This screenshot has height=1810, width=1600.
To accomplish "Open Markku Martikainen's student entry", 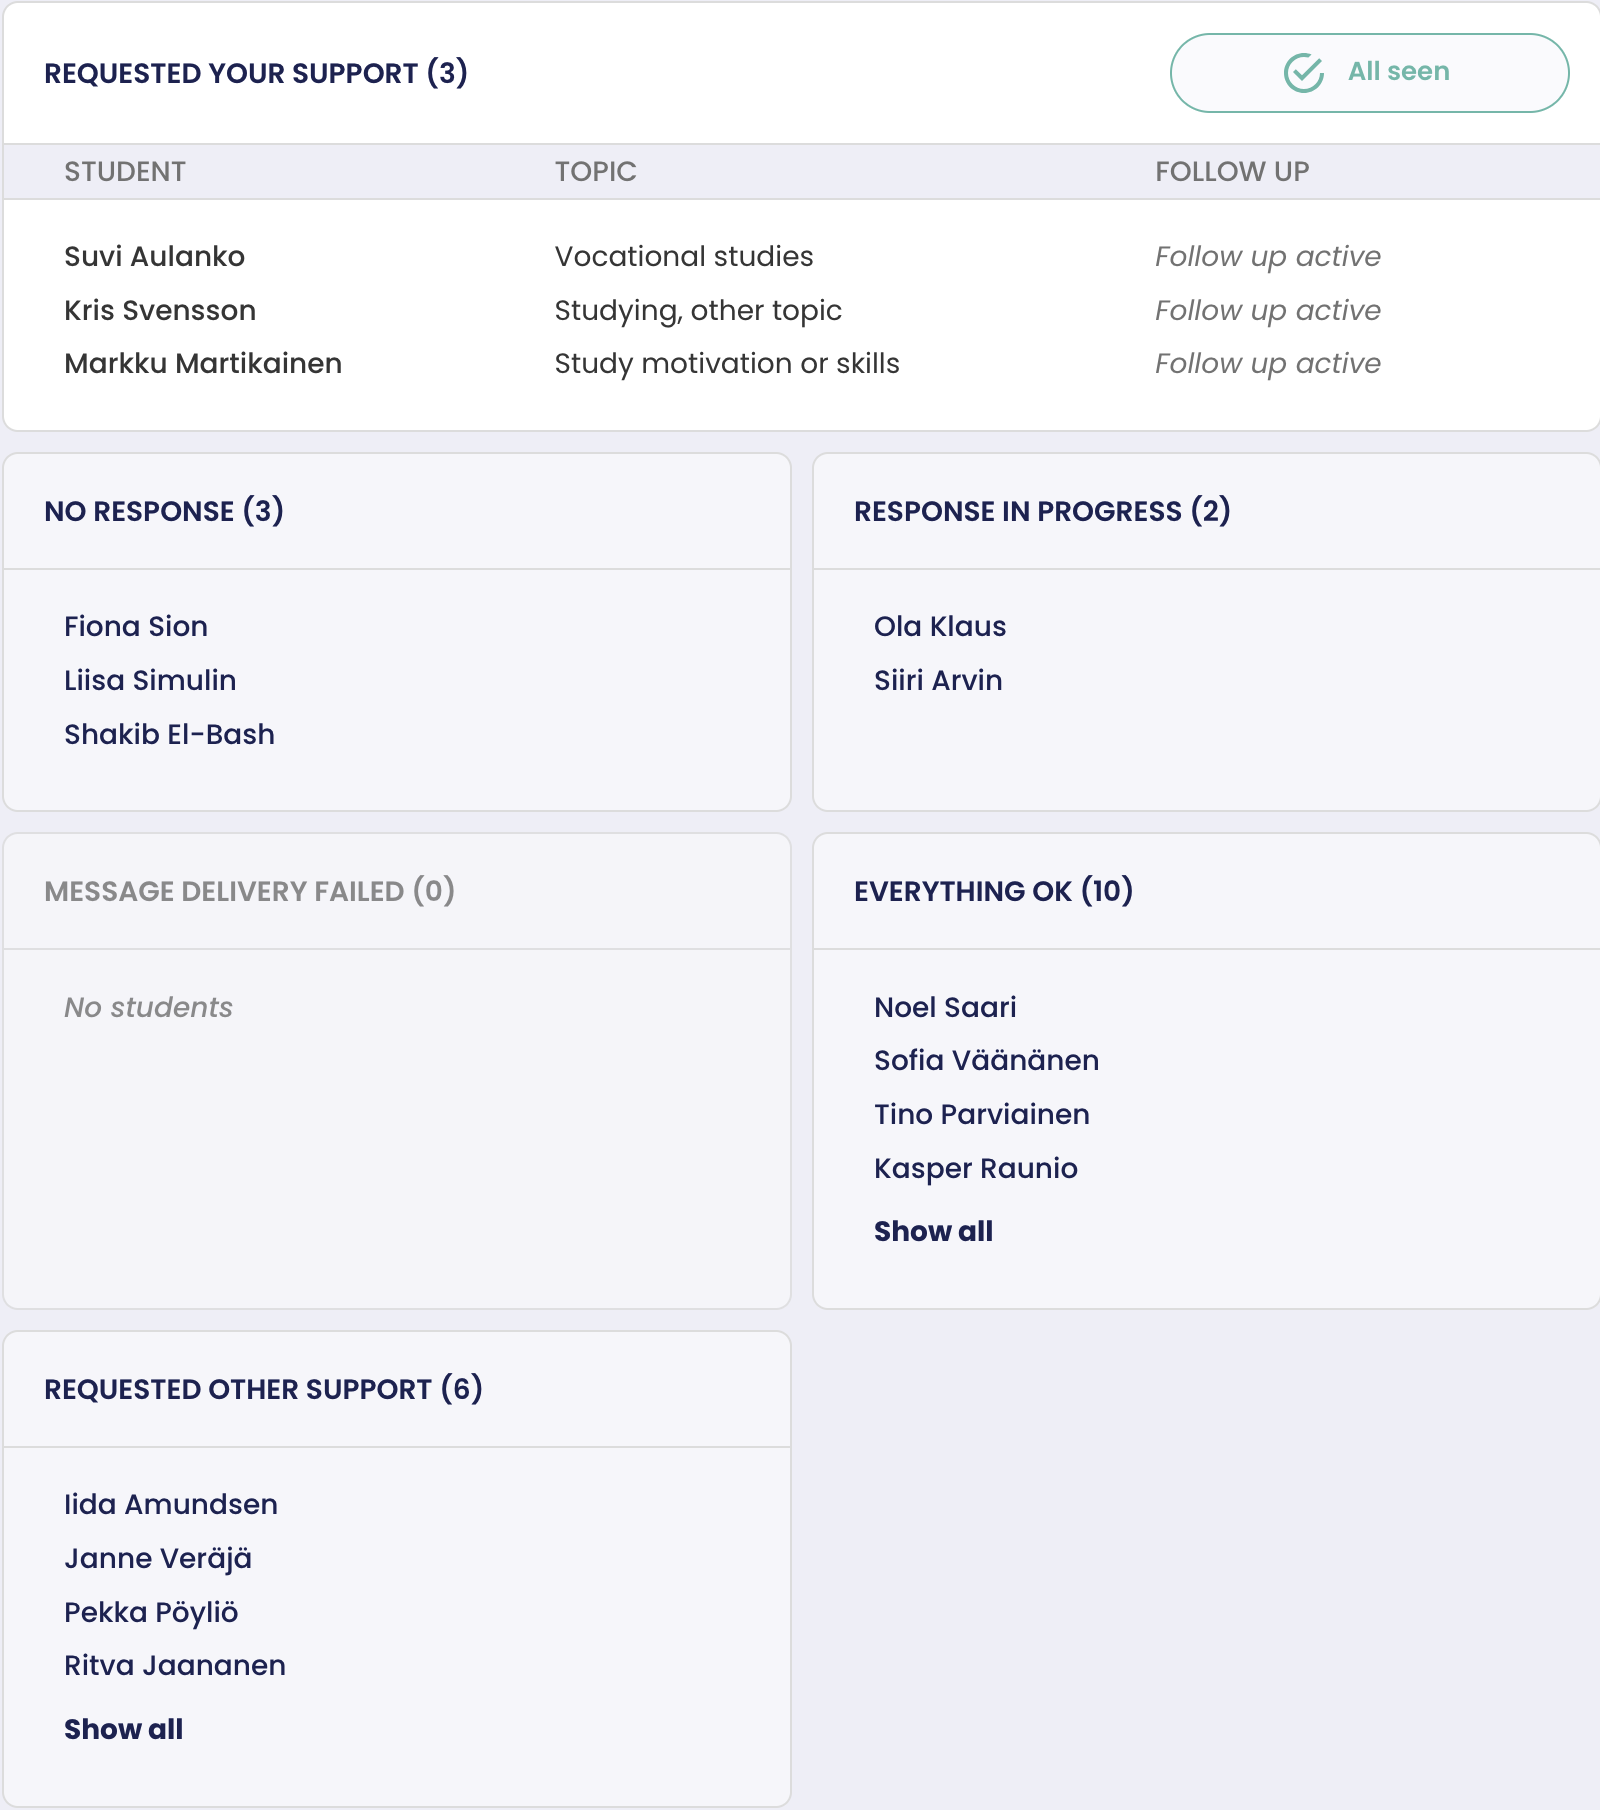I will click(203, 364).
